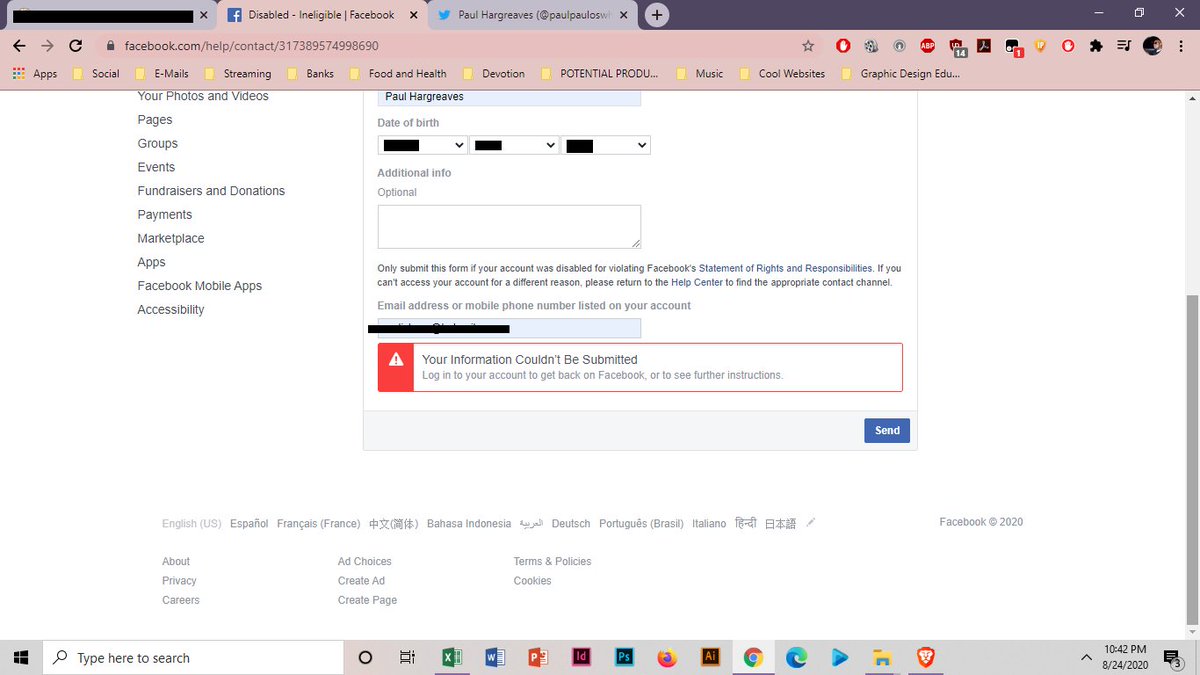
Task: Switch language to Español
Action: click(x=249, y=524)
